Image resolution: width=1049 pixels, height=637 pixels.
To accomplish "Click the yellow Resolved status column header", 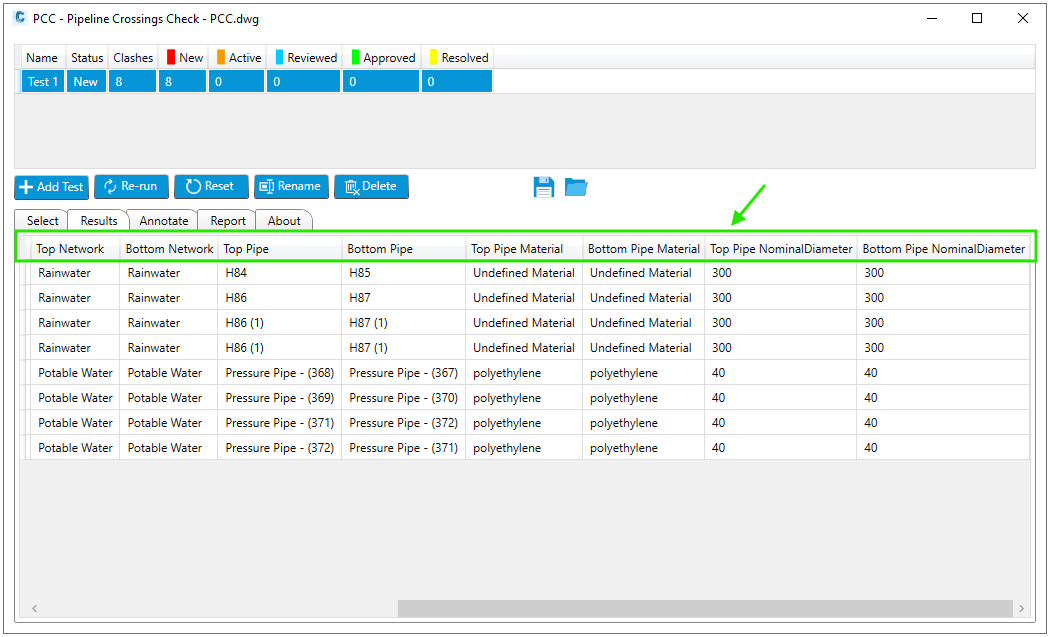I will pyautogui.click(x=458, y=58).
